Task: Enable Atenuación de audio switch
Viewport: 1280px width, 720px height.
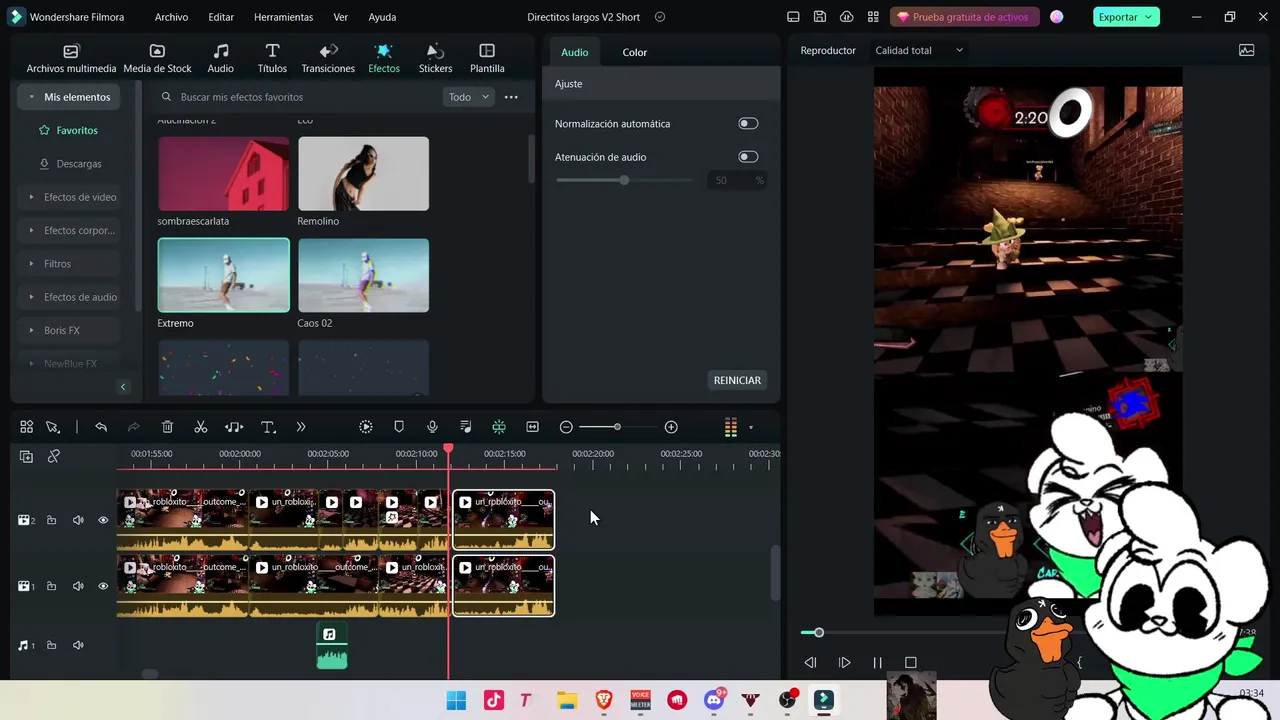Action: click(748, 157)
